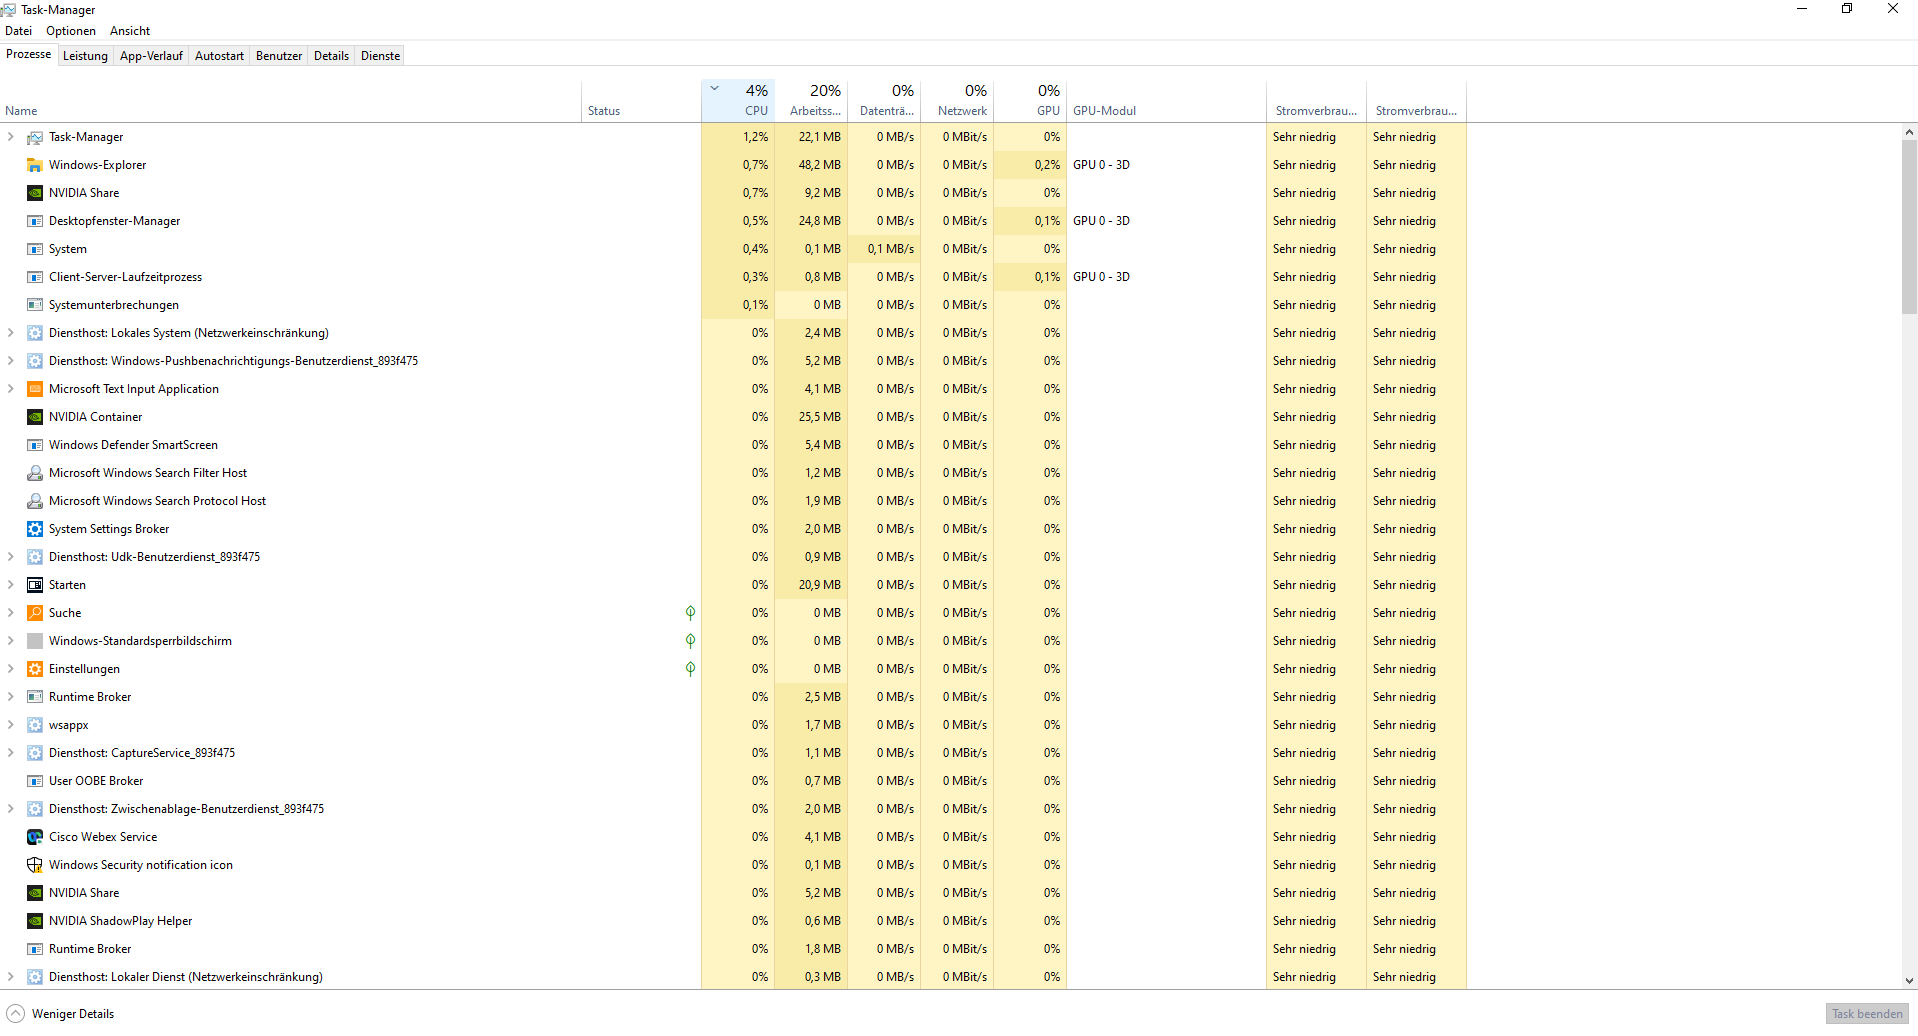Viewport: 1918px width, 1036px height.
Task: Sort by Netzwerk column header
Action: [957, 101]
